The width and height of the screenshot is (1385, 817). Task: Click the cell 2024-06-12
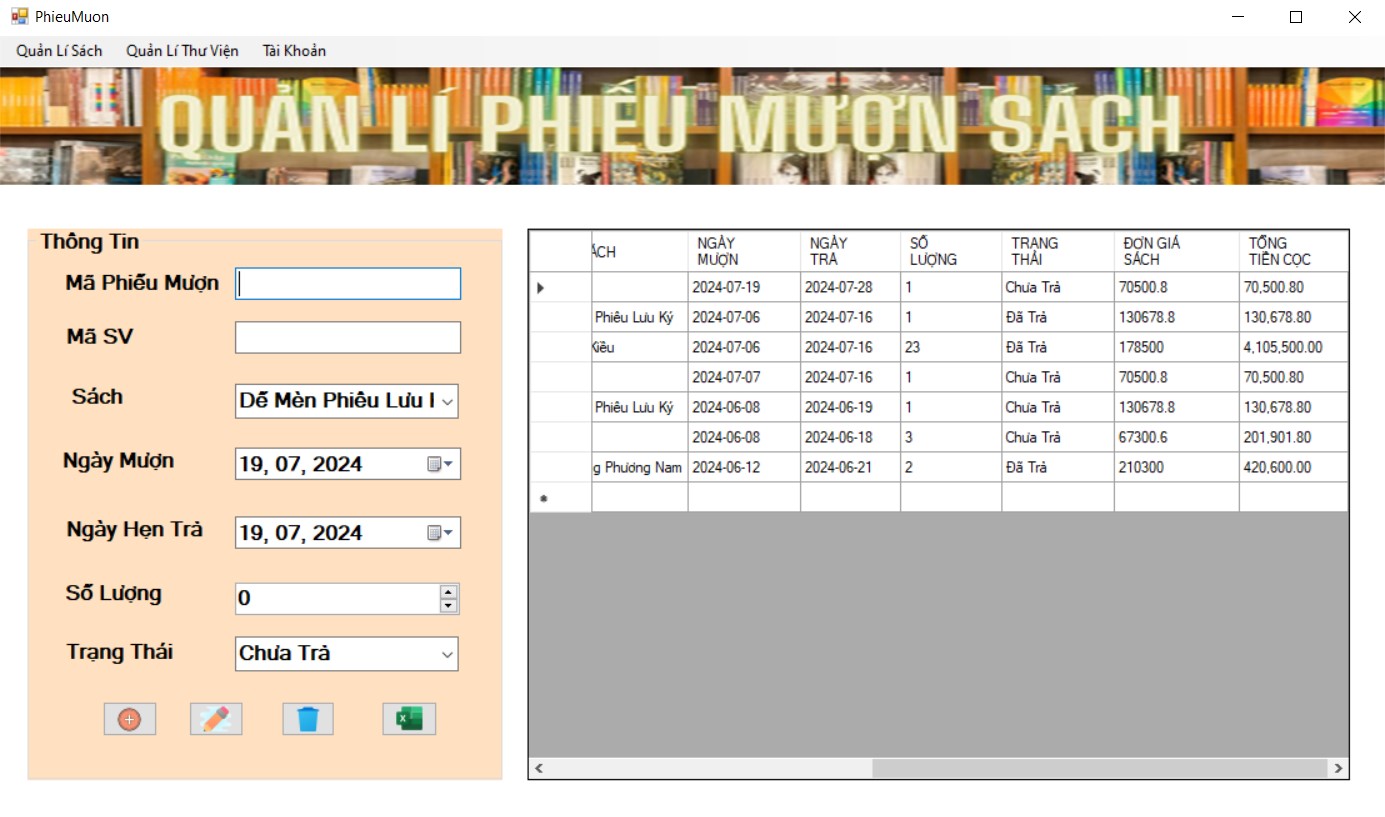(744, 467)
